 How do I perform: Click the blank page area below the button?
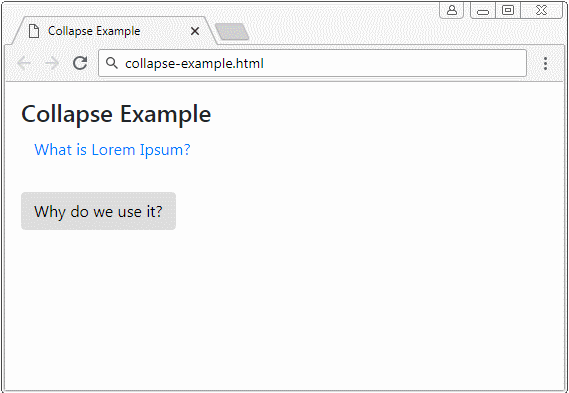[x=283, y=308]
